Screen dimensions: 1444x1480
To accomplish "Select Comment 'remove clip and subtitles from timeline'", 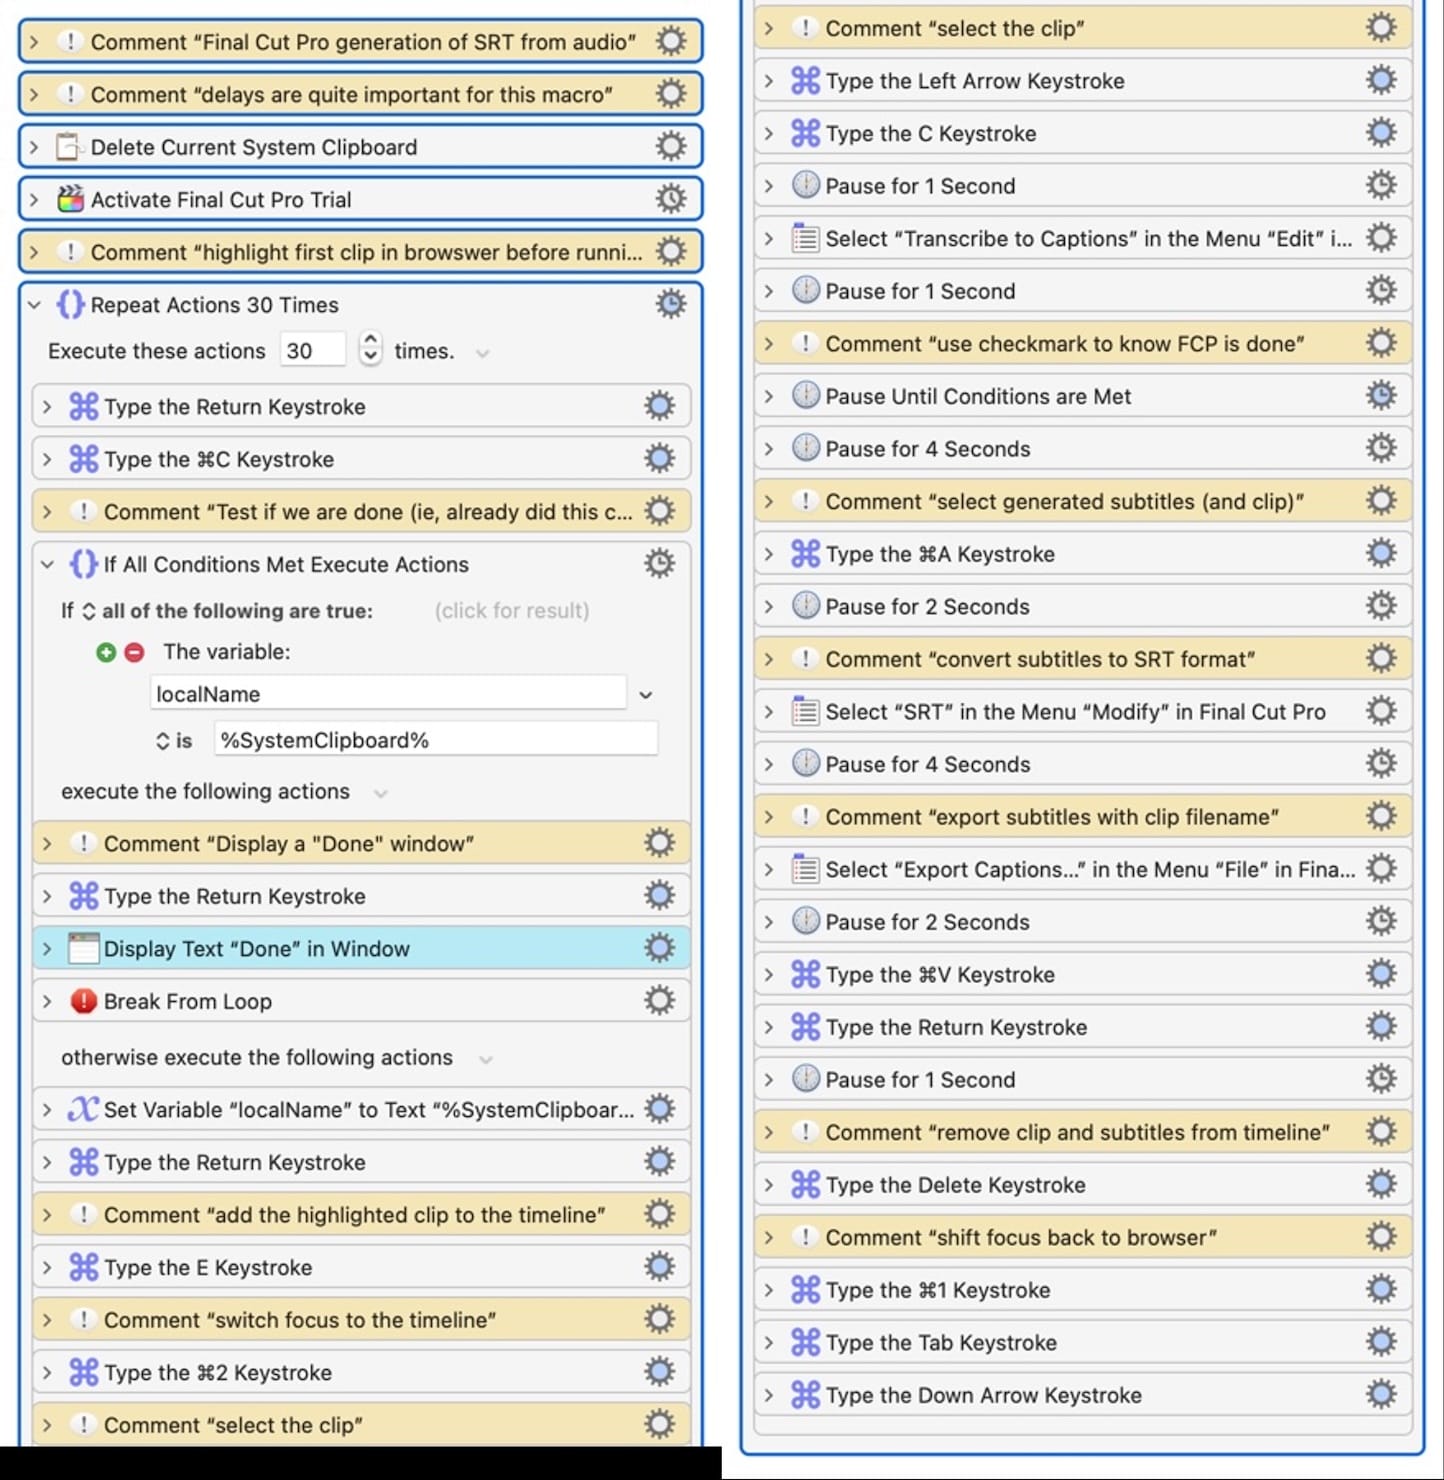I will click(x=1082, y=1132).
